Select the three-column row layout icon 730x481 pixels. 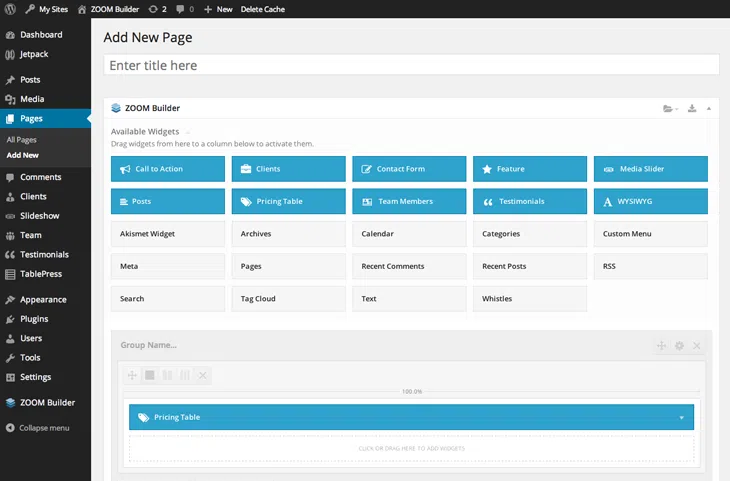185,375
